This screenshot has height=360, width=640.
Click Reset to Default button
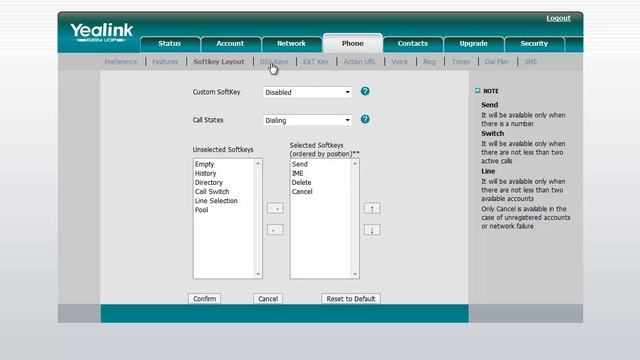pyautogui.click(x=351, y=298)
